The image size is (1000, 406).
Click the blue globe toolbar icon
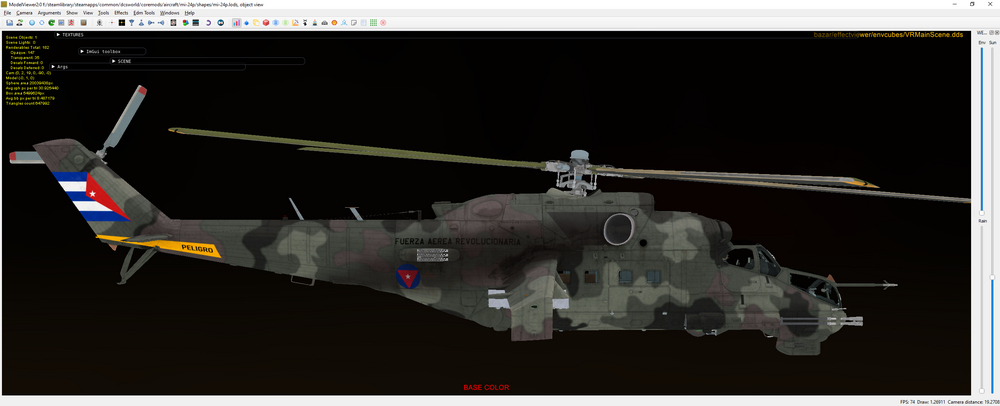point(32,22)
